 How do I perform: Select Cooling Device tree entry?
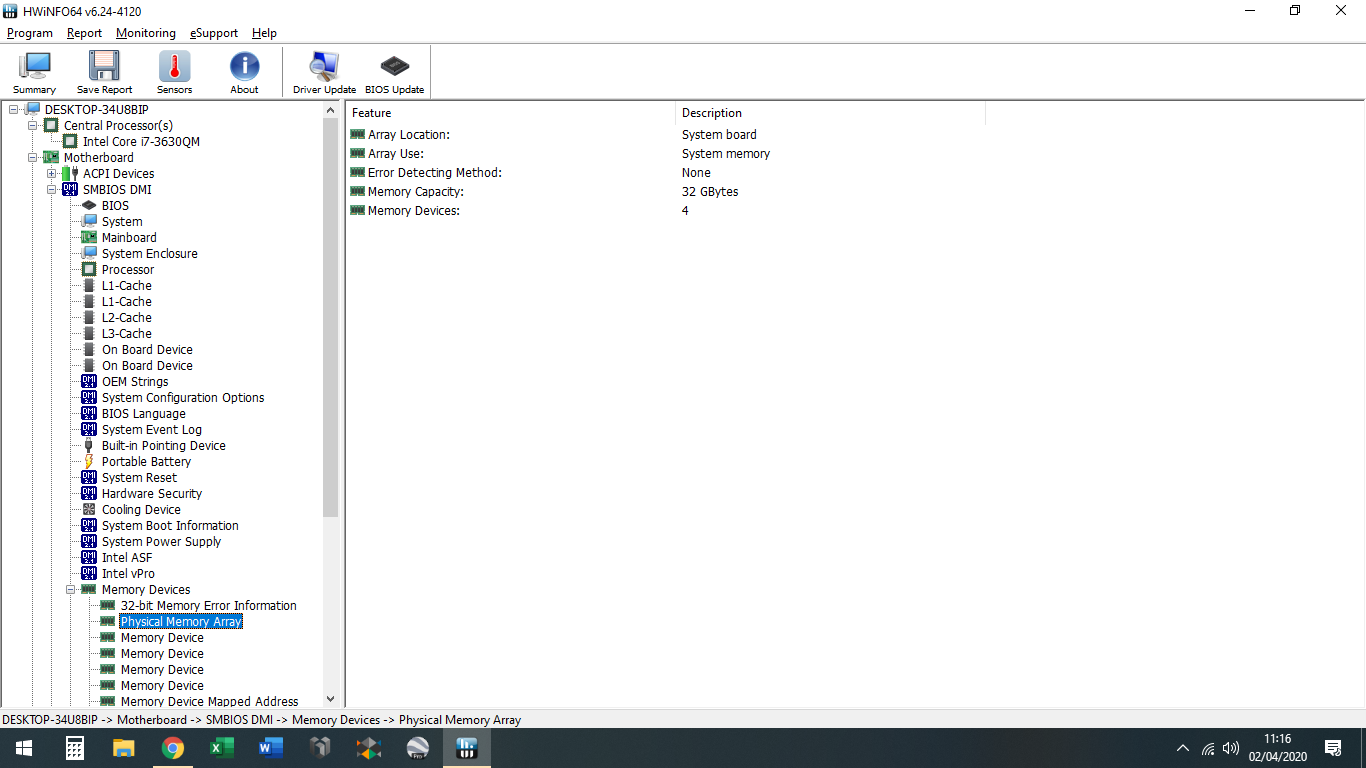pyautogui.click(x=141, y=509)
